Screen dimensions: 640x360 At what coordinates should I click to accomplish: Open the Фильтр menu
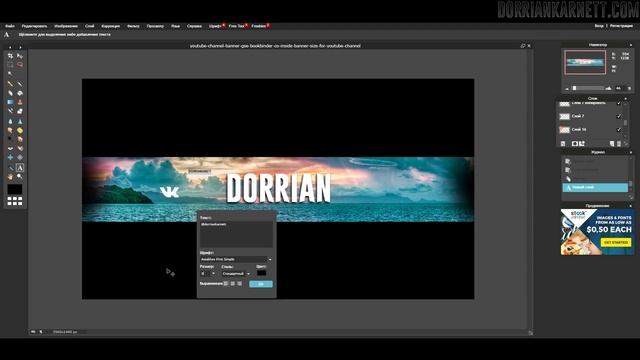[133, 26]
